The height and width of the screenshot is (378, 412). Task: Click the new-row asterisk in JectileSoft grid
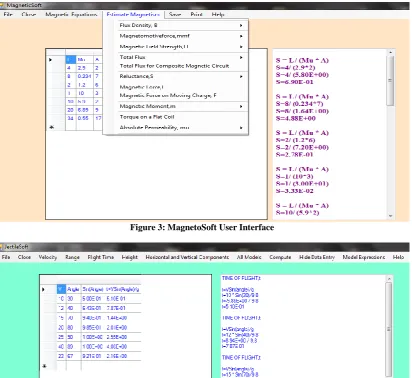click(45, 366)
